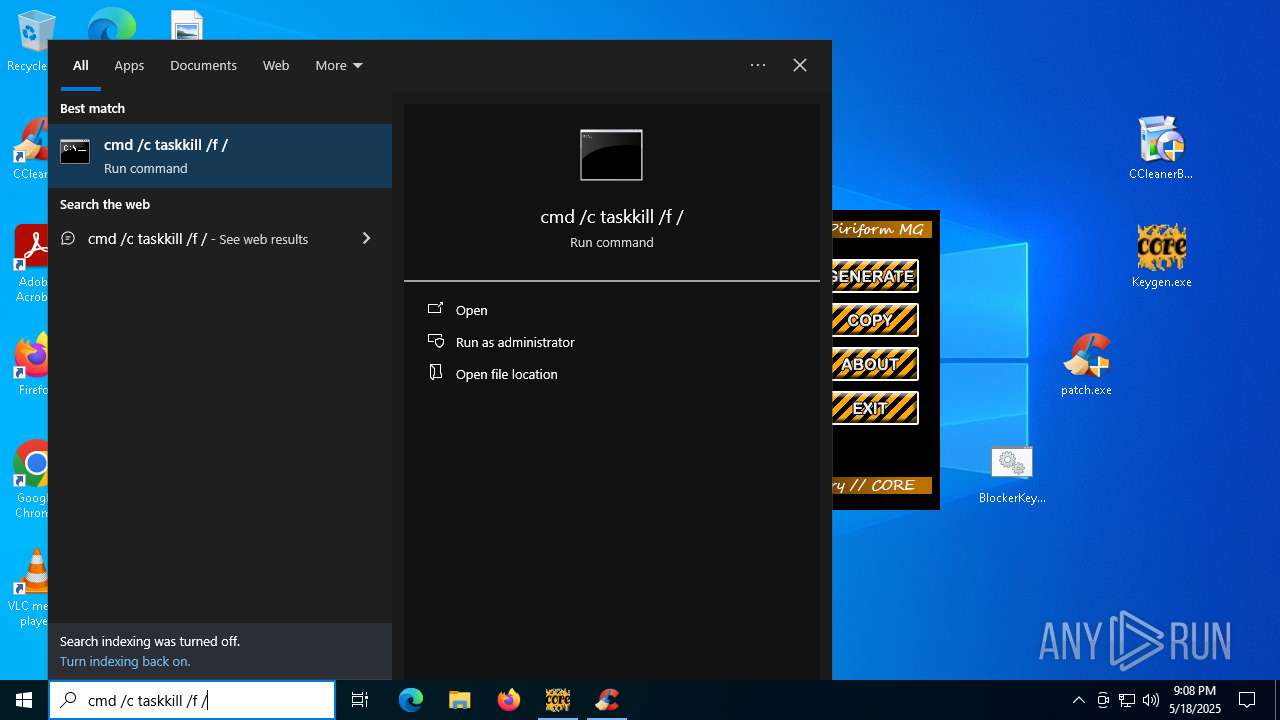Click inside the taskbar search box

tap(192, 700)
